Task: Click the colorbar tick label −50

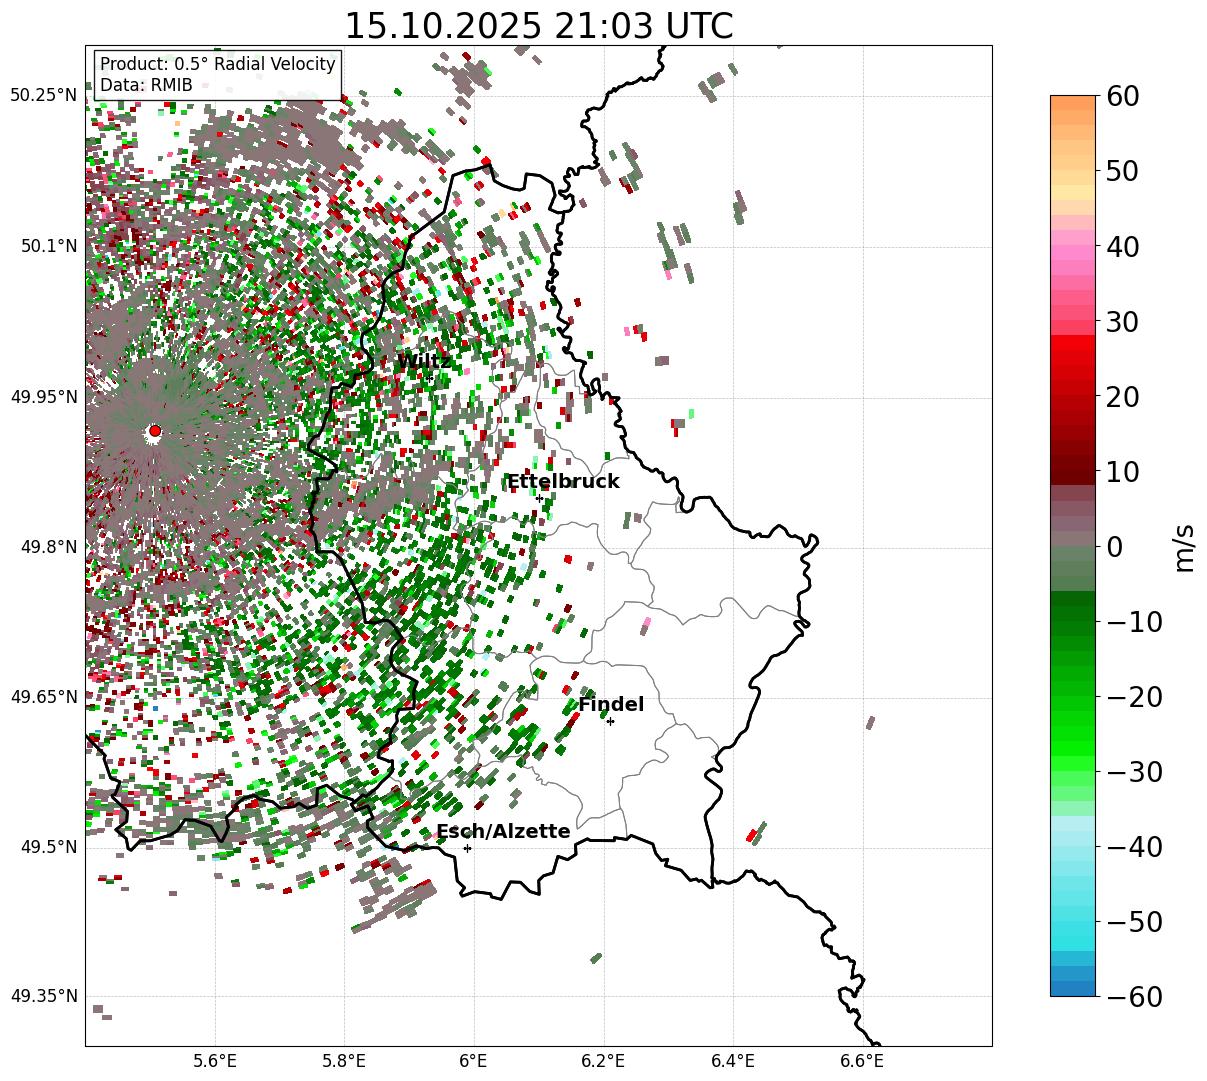Action: [x=1135, y=922]
